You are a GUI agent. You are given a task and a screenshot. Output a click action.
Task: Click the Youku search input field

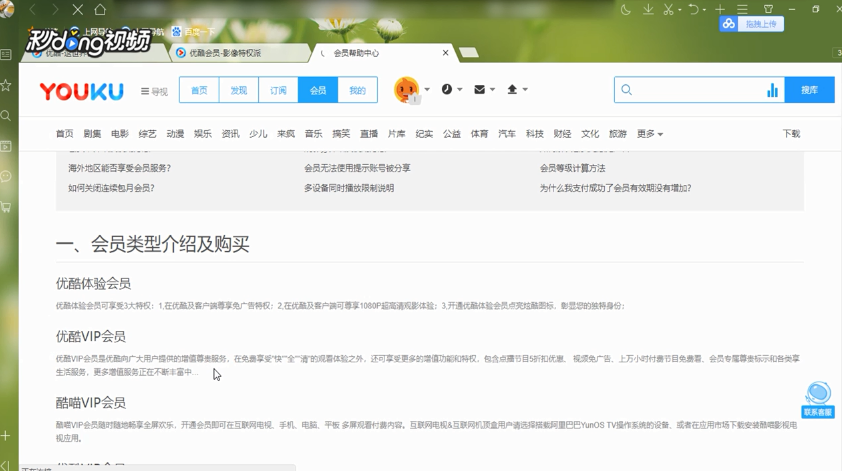coord(698,90)
